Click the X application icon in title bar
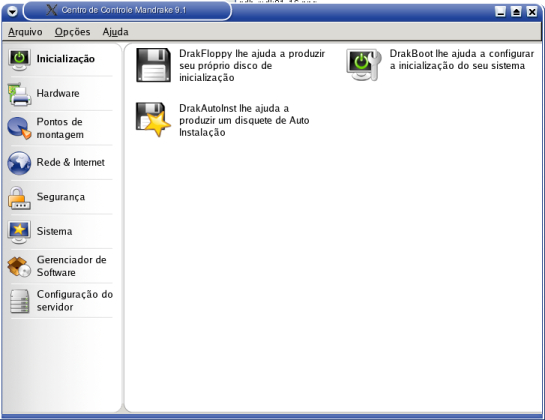This screenshot has width=545, height=420. tap(51, 10)
